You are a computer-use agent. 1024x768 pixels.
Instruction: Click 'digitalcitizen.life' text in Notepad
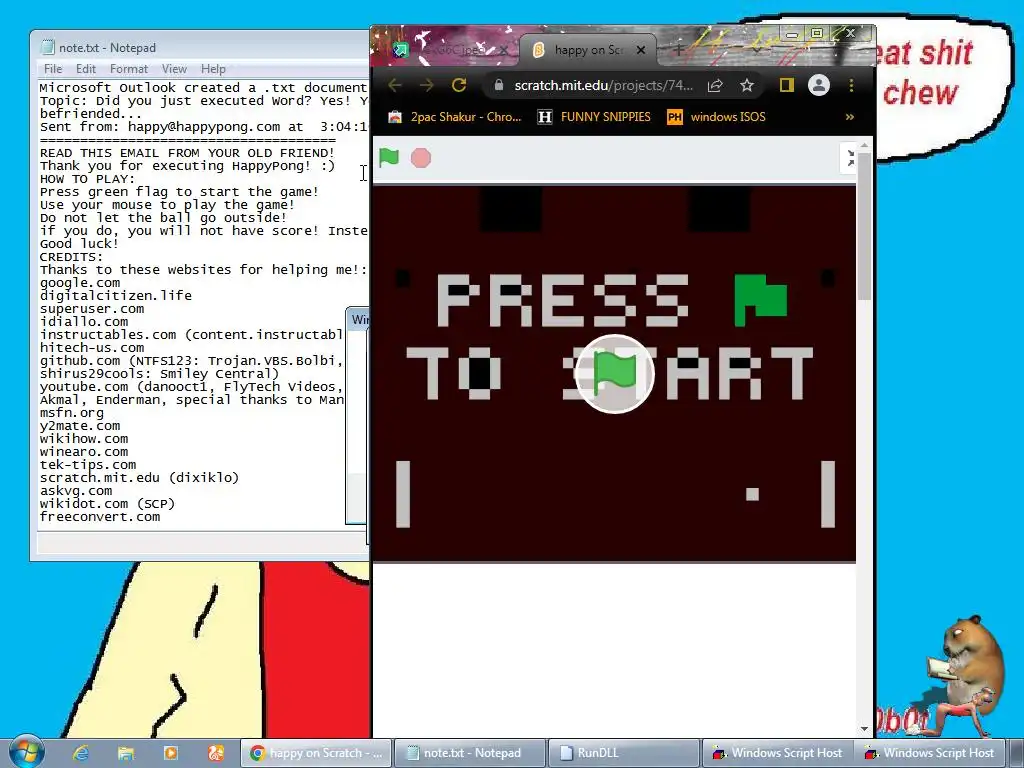(116, 296)
